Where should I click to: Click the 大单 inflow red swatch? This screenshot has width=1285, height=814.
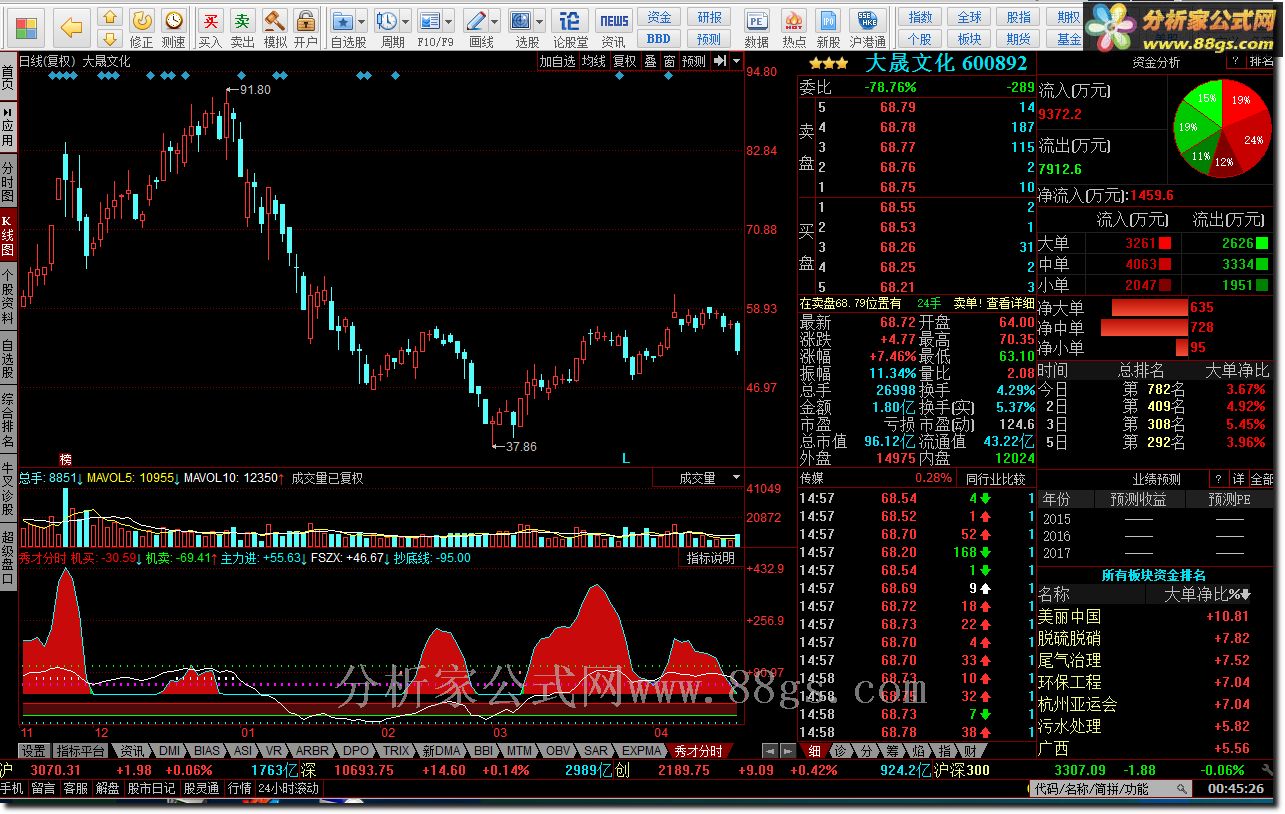(x=1164, y=243)
